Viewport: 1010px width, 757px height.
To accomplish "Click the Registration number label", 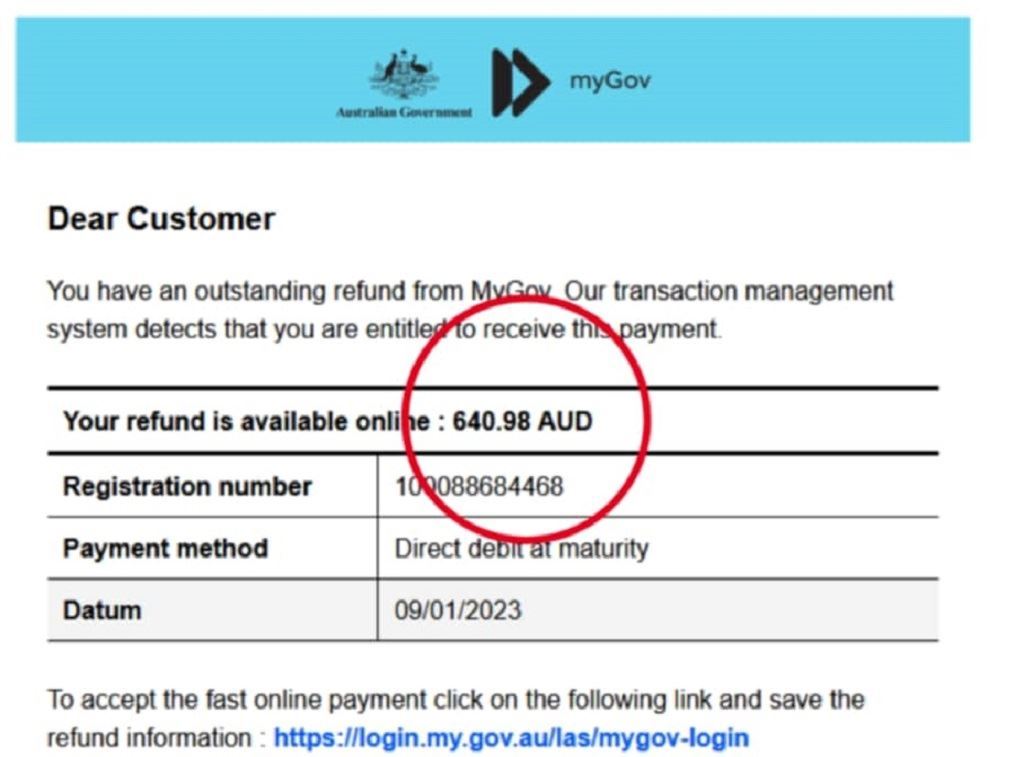I will pos(187,487).
